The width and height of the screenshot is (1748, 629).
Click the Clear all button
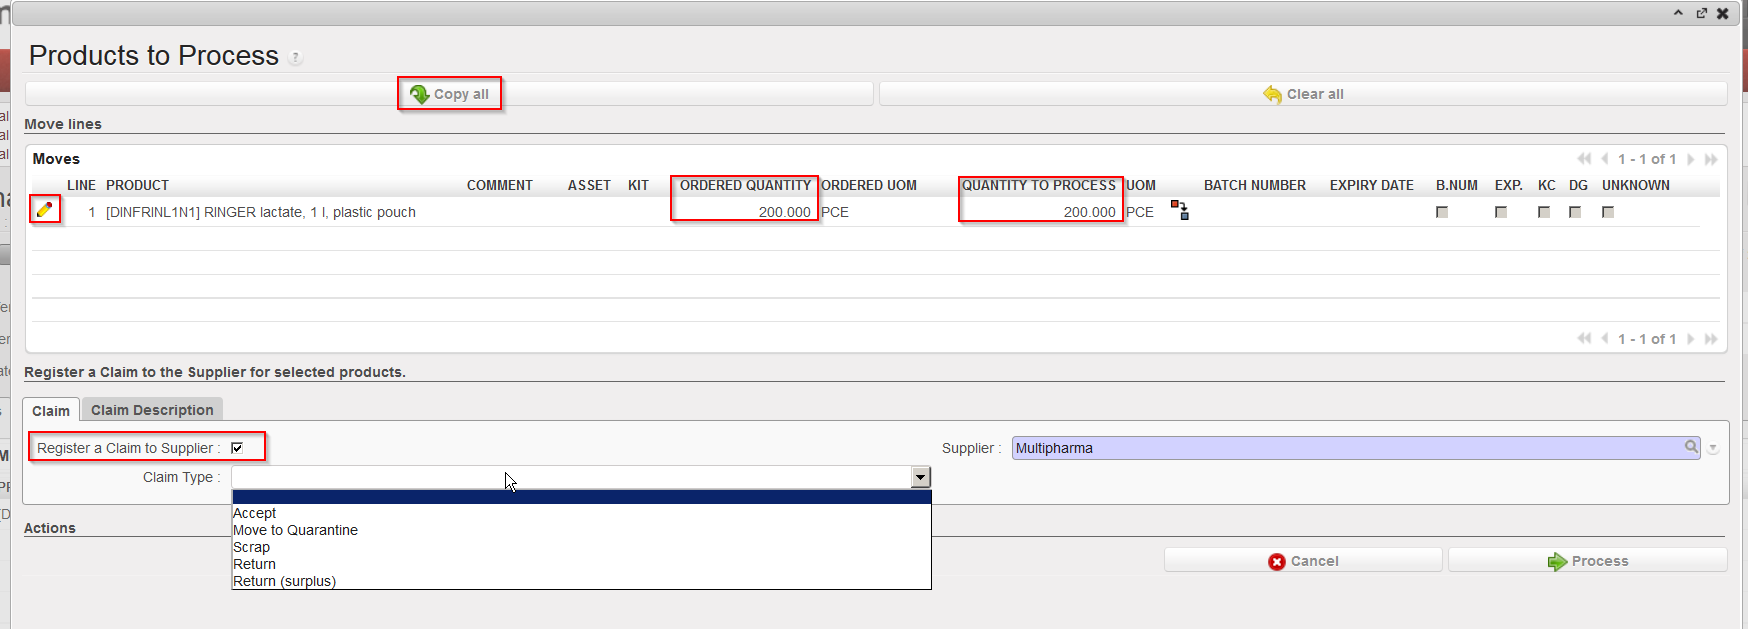1303,94
